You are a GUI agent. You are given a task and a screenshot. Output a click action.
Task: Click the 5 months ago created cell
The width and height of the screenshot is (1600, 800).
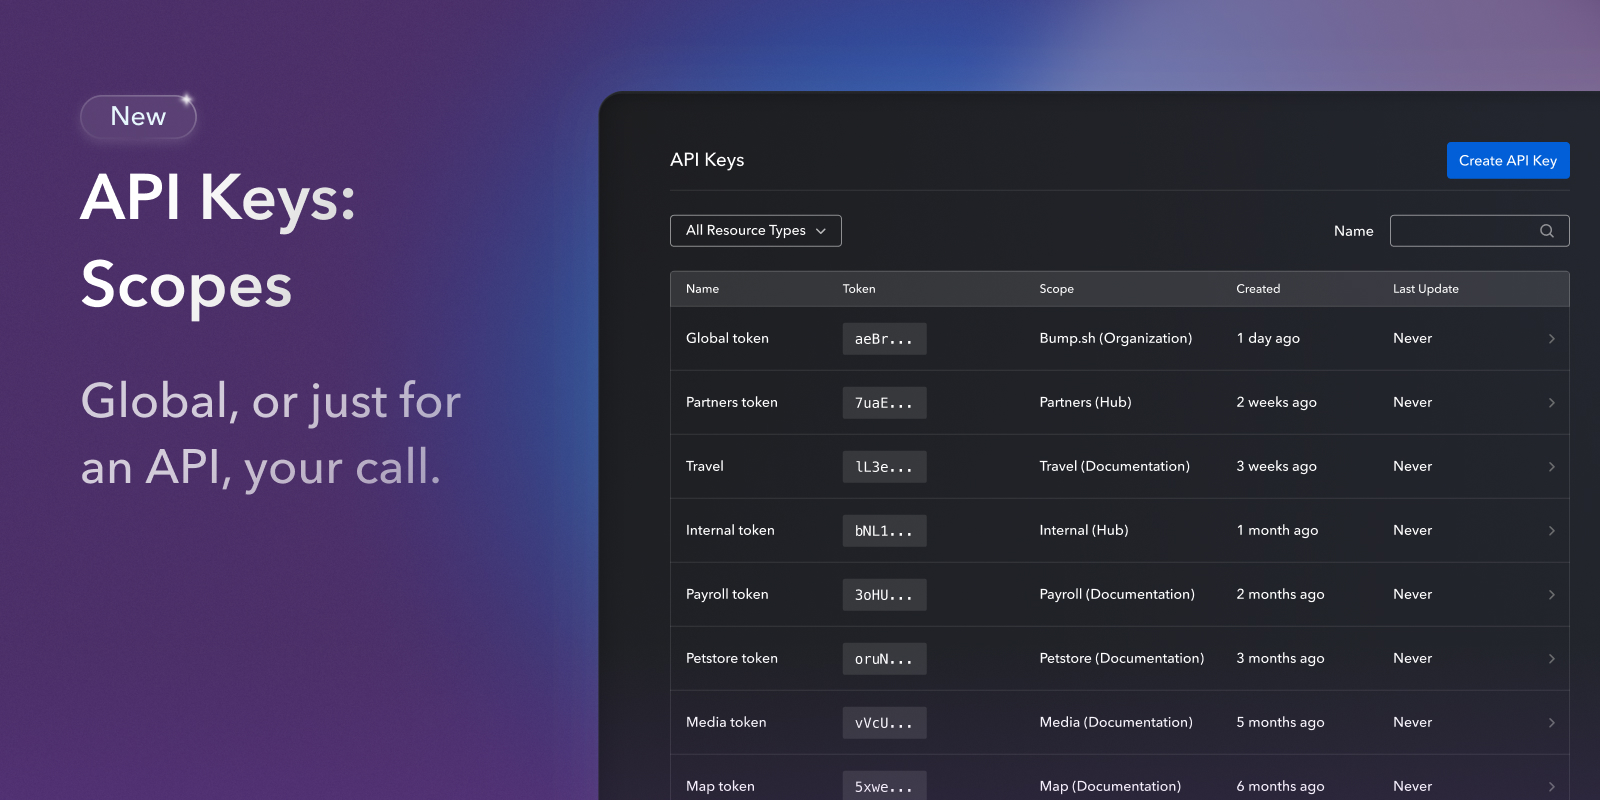coord(1280,722)
